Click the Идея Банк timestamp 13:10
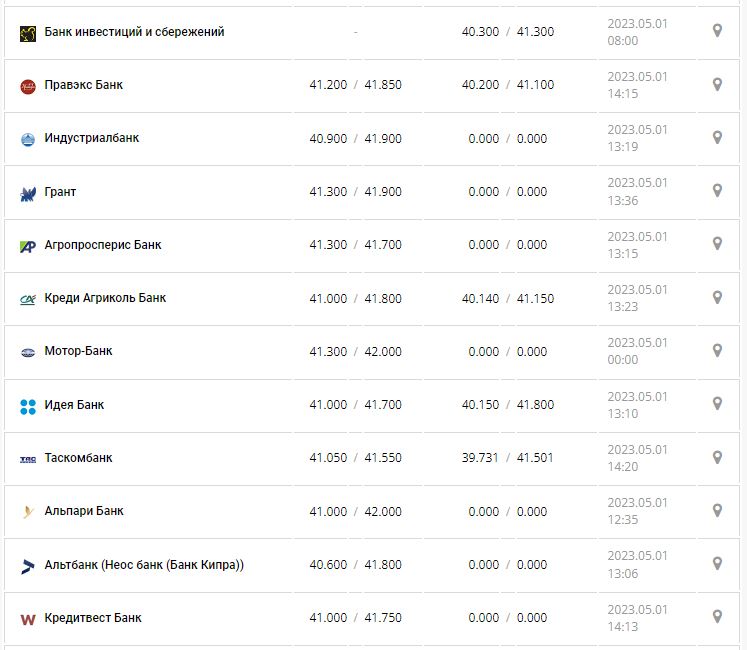Screen dimensions: 747x650 click(x=622, y=413)
